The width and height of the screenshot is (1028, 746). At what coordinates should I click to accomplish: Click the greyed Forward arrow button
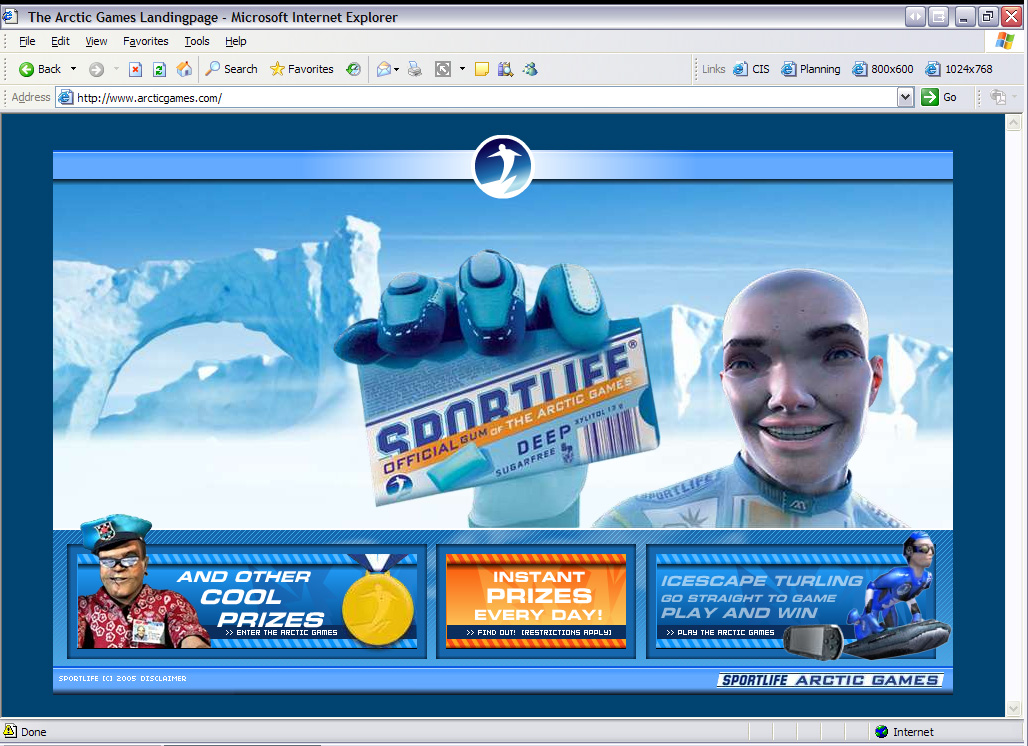pyautogui.click(x=96, y=69)
